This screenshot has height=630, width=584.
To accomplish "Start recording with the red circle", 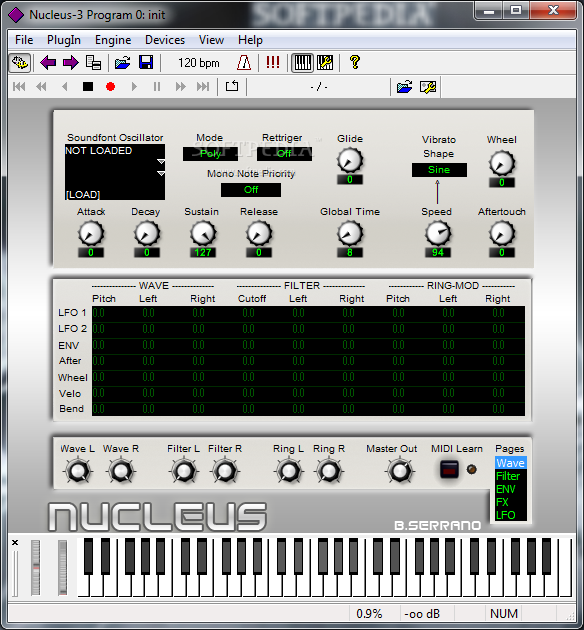I will click(110, 86).
